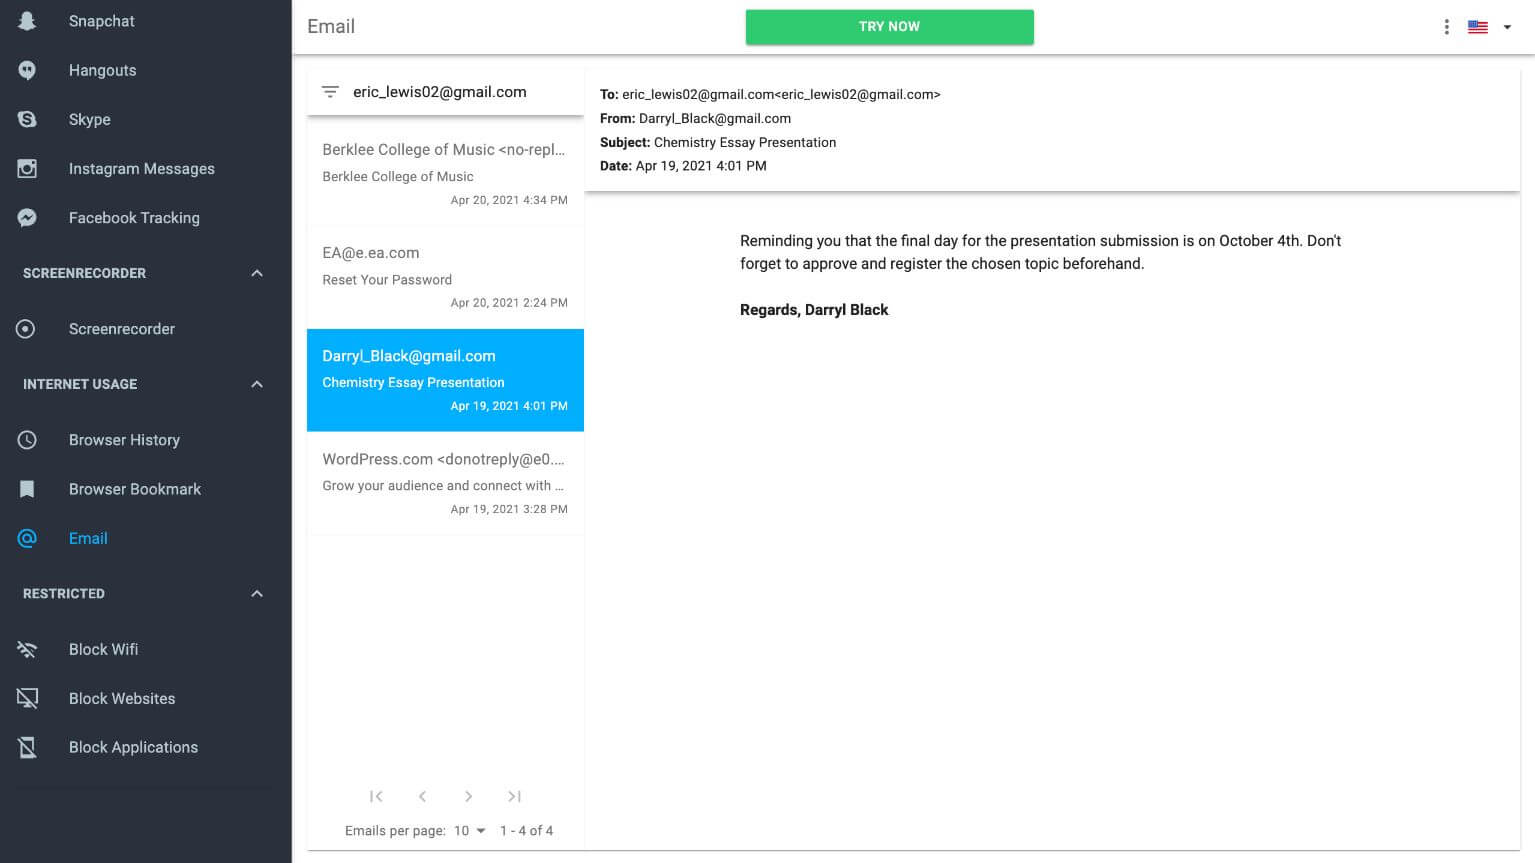Viewport: 1535px width, 863px height.
Task: Open the emails per page dropdown
Action: pos(469,831)
